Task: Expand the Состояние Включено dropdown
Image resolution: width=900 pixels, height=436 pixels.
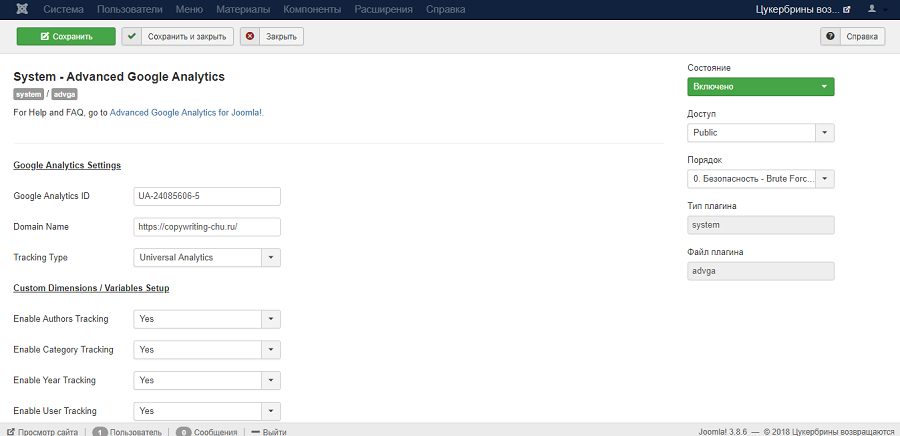Action: (760, 87)
